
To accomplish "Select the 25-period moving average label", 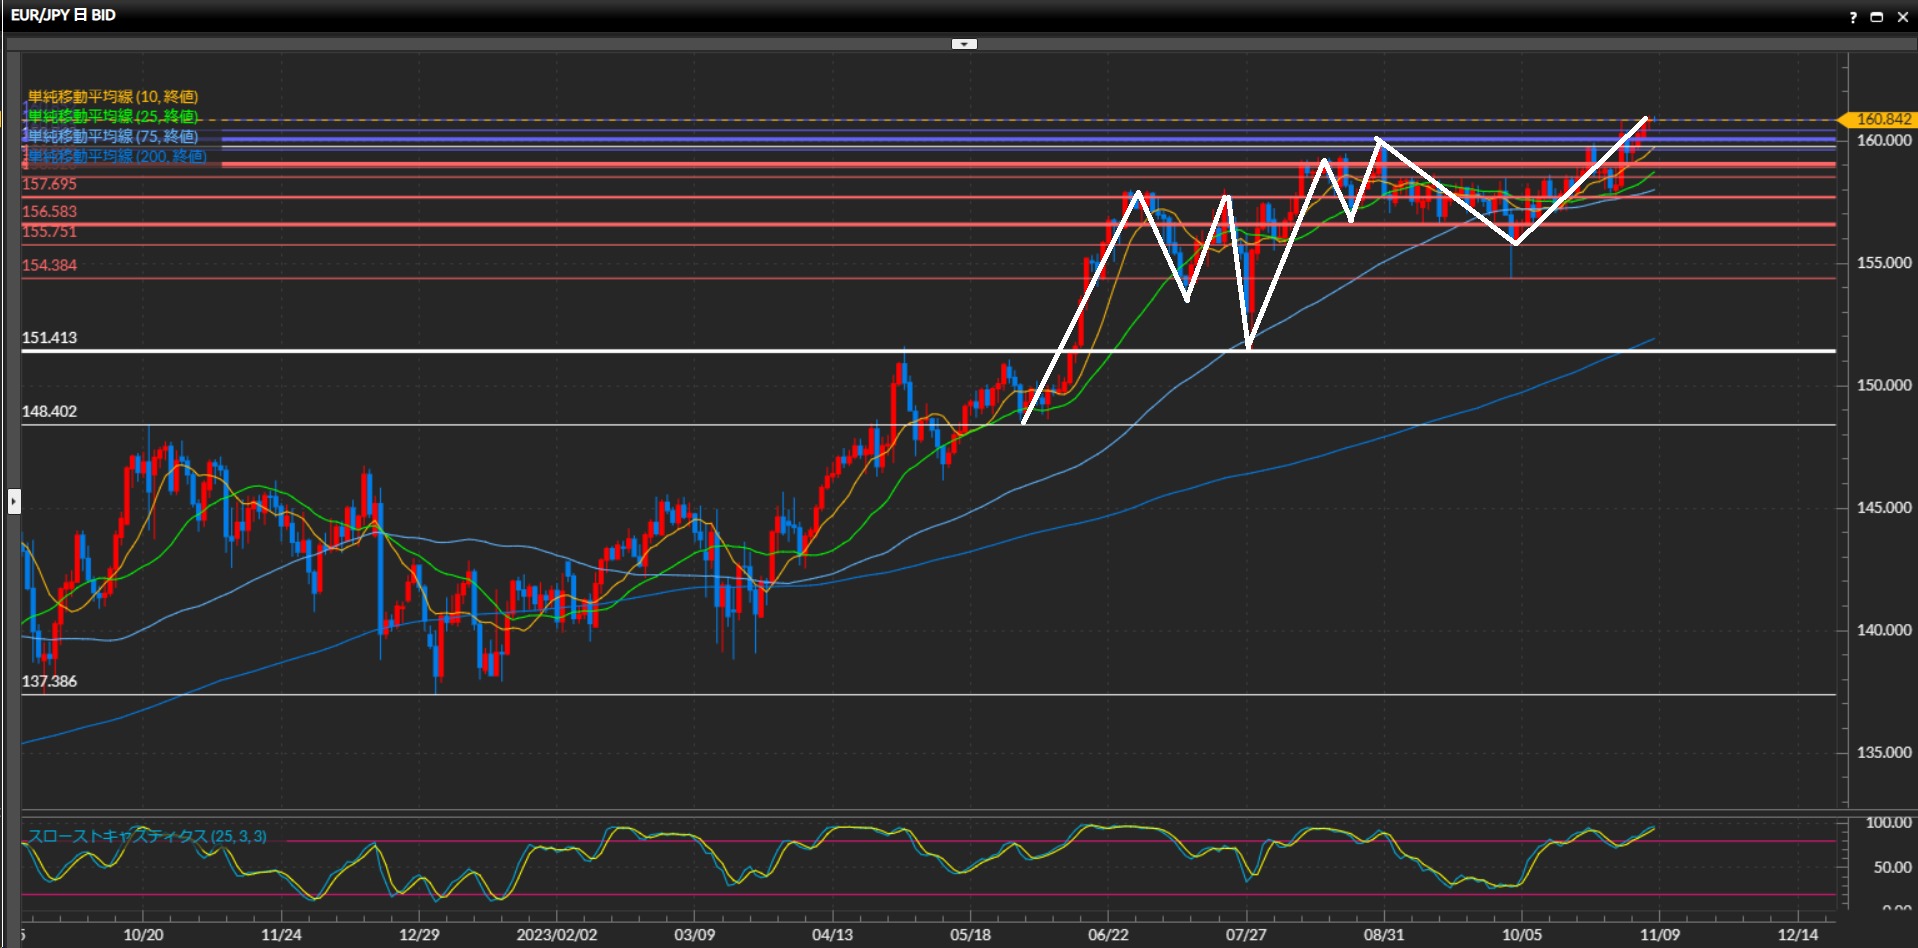I will tap(112, 116).
